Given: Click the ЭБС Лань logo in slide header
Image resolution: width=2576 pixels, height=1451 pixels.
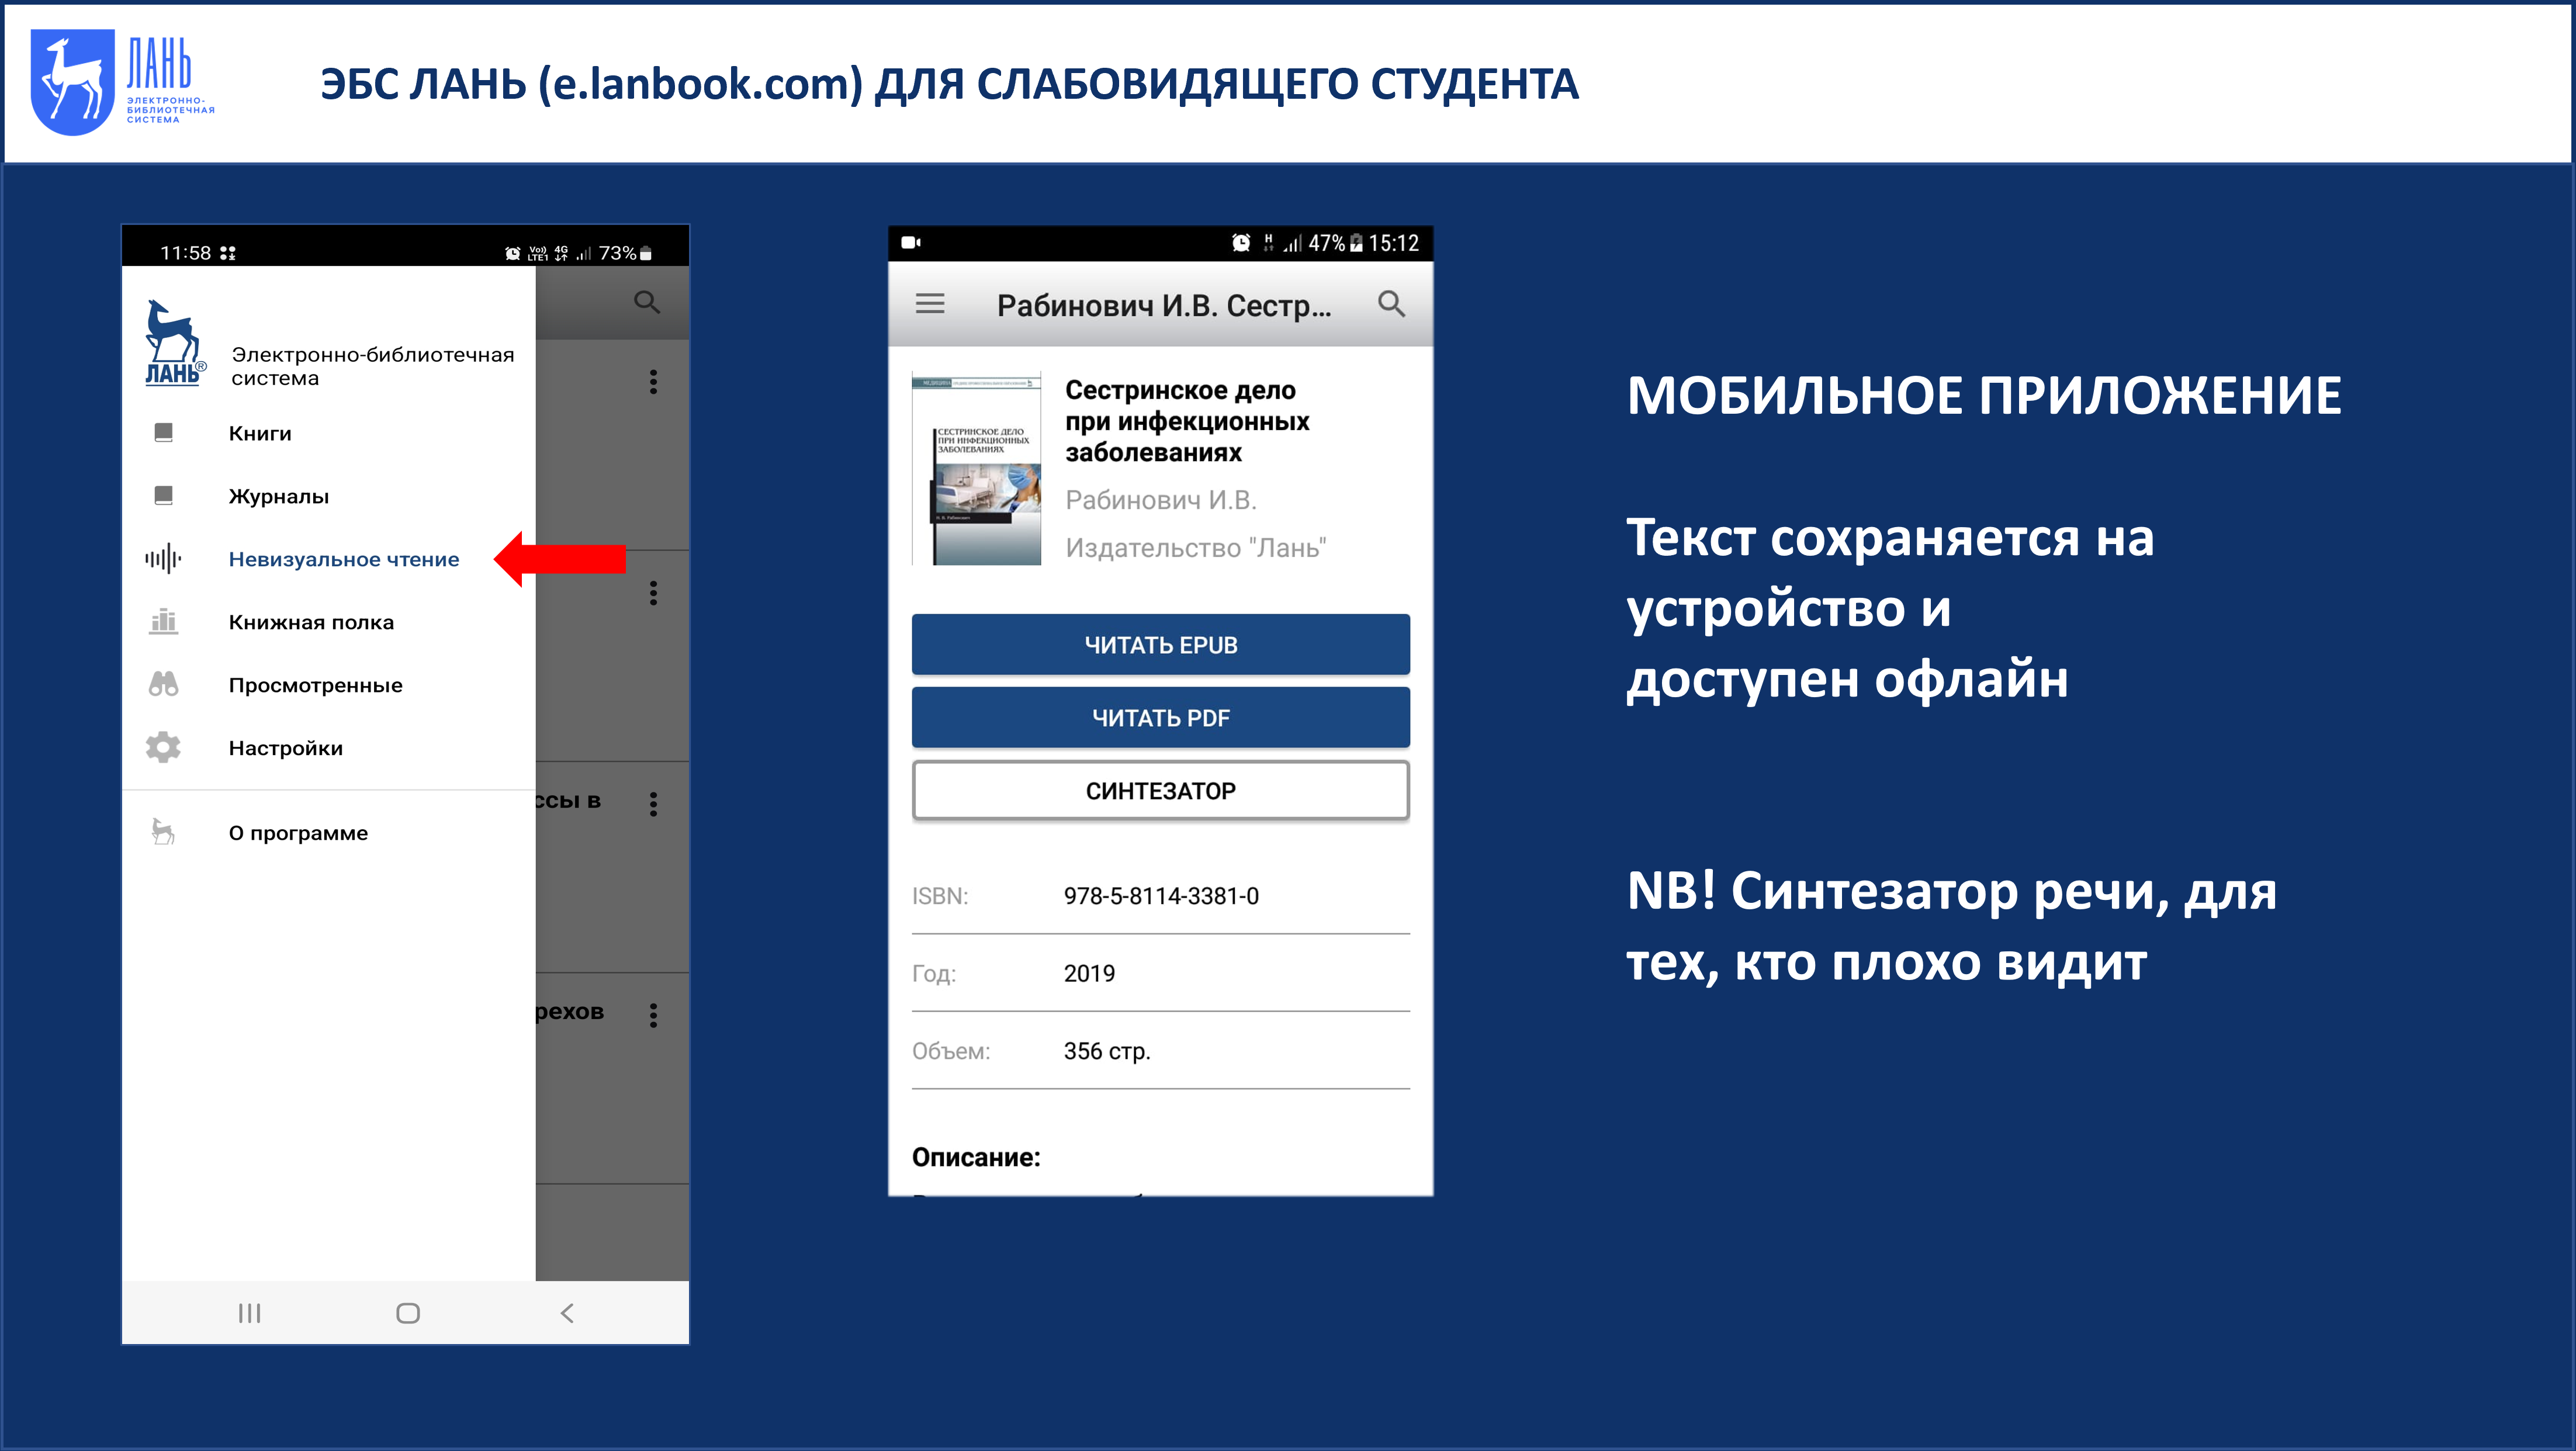Looking at the screenshot, I should pos(123,82).
